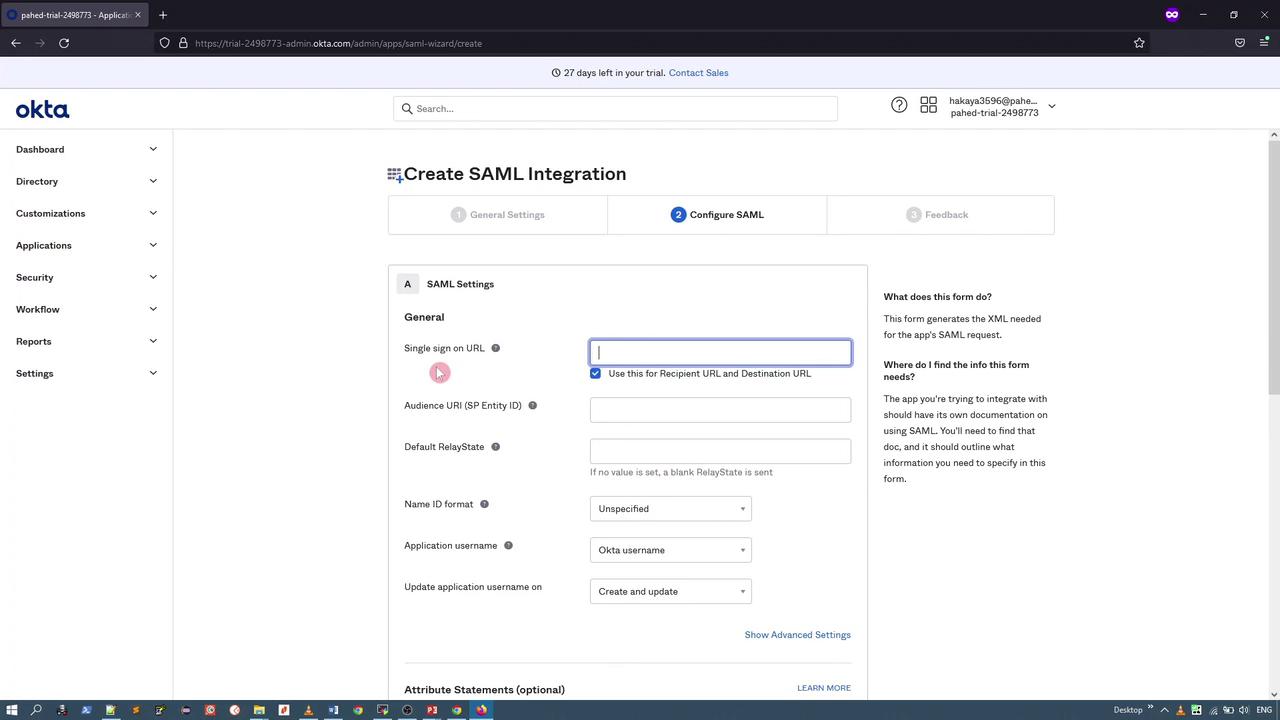Click the Search field in header

tap(615, 109)
